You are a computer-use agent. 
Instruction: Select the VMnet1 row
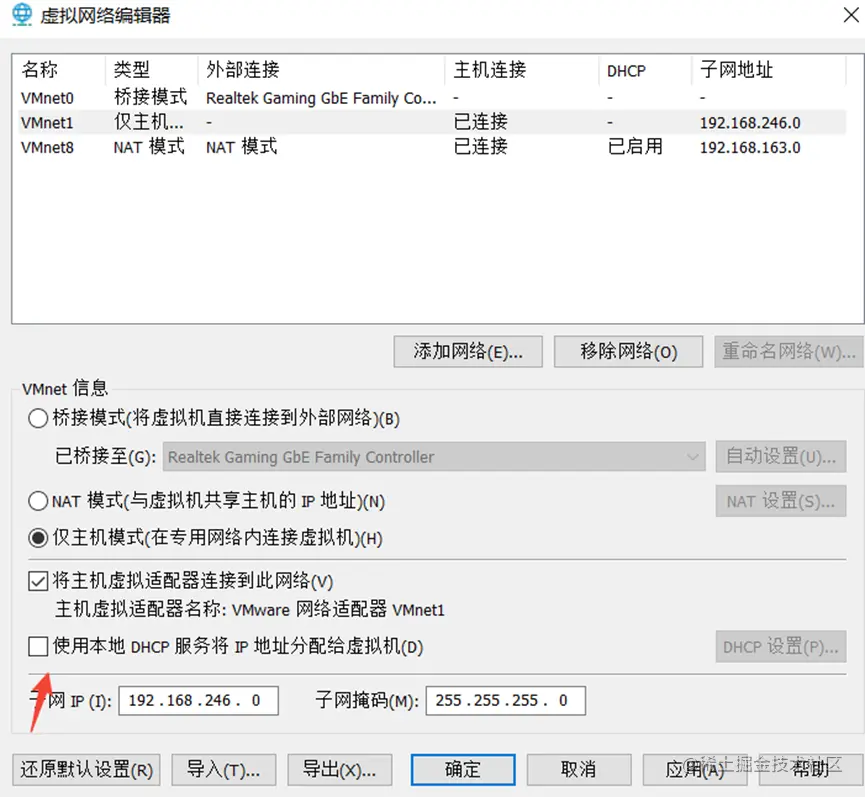click(432, 122)
